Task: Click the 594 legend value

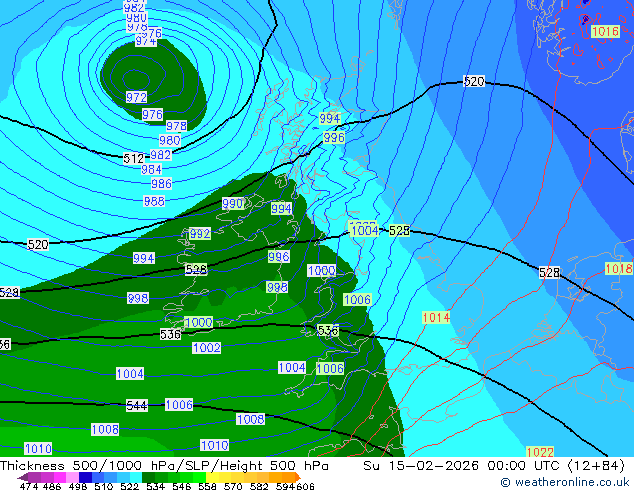Action: (x=285, y=486)
